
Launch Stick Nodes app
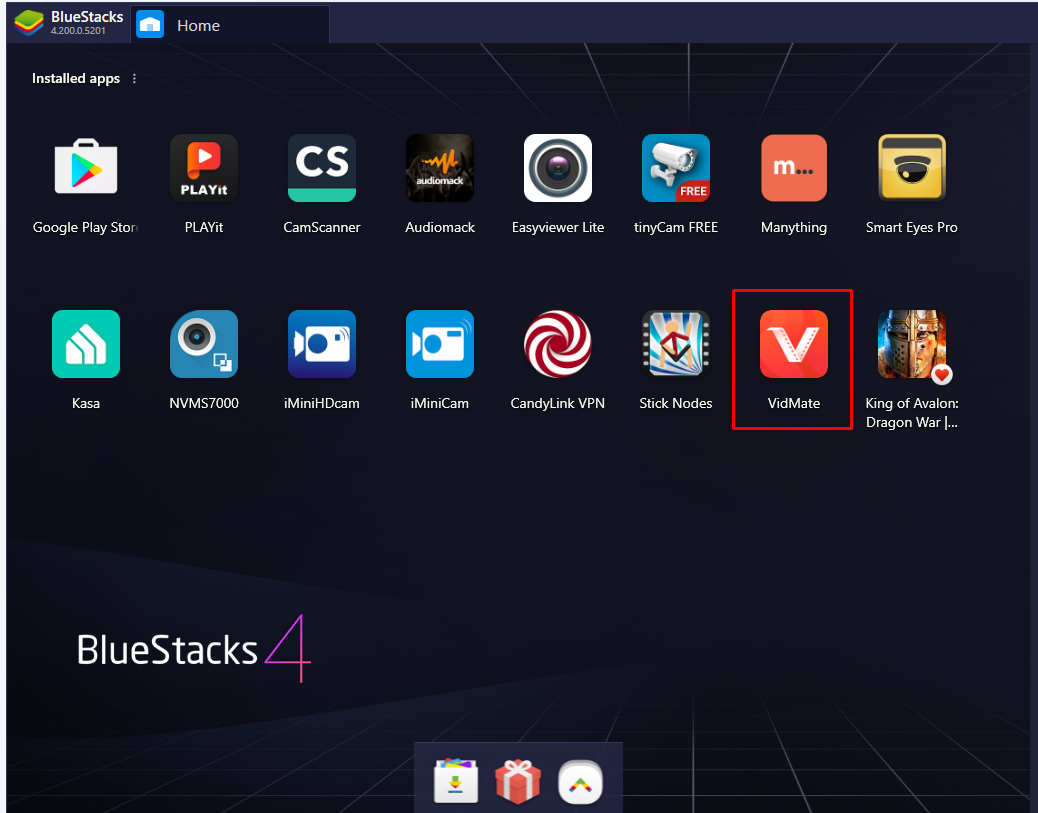click(675, 344)
